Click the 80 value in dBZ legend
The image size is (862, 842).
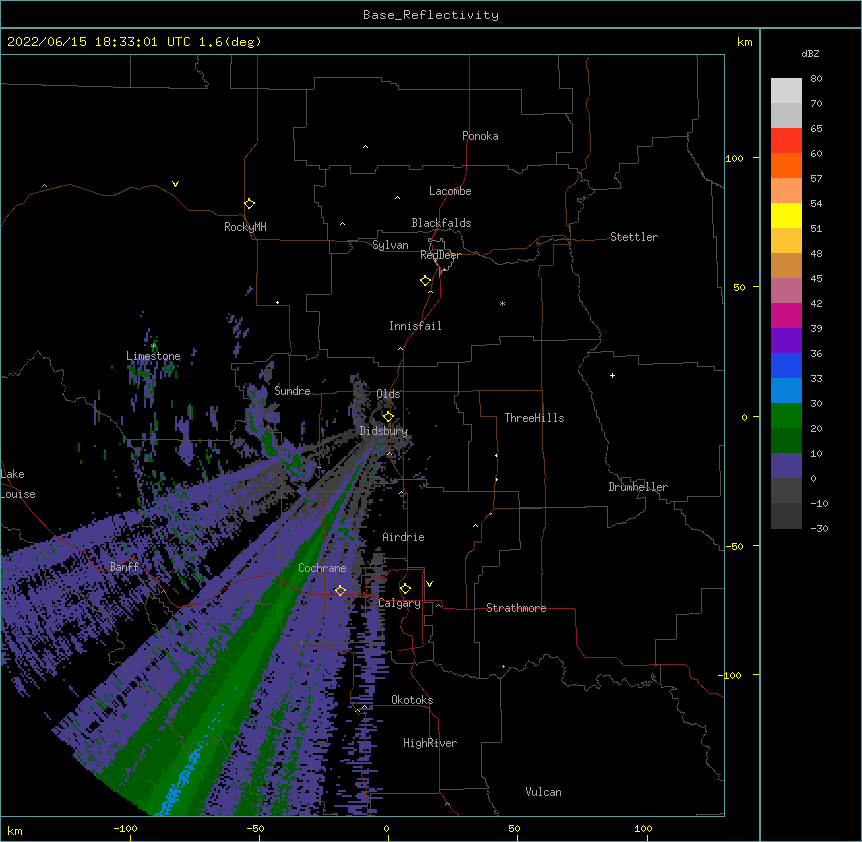[816, 79]
